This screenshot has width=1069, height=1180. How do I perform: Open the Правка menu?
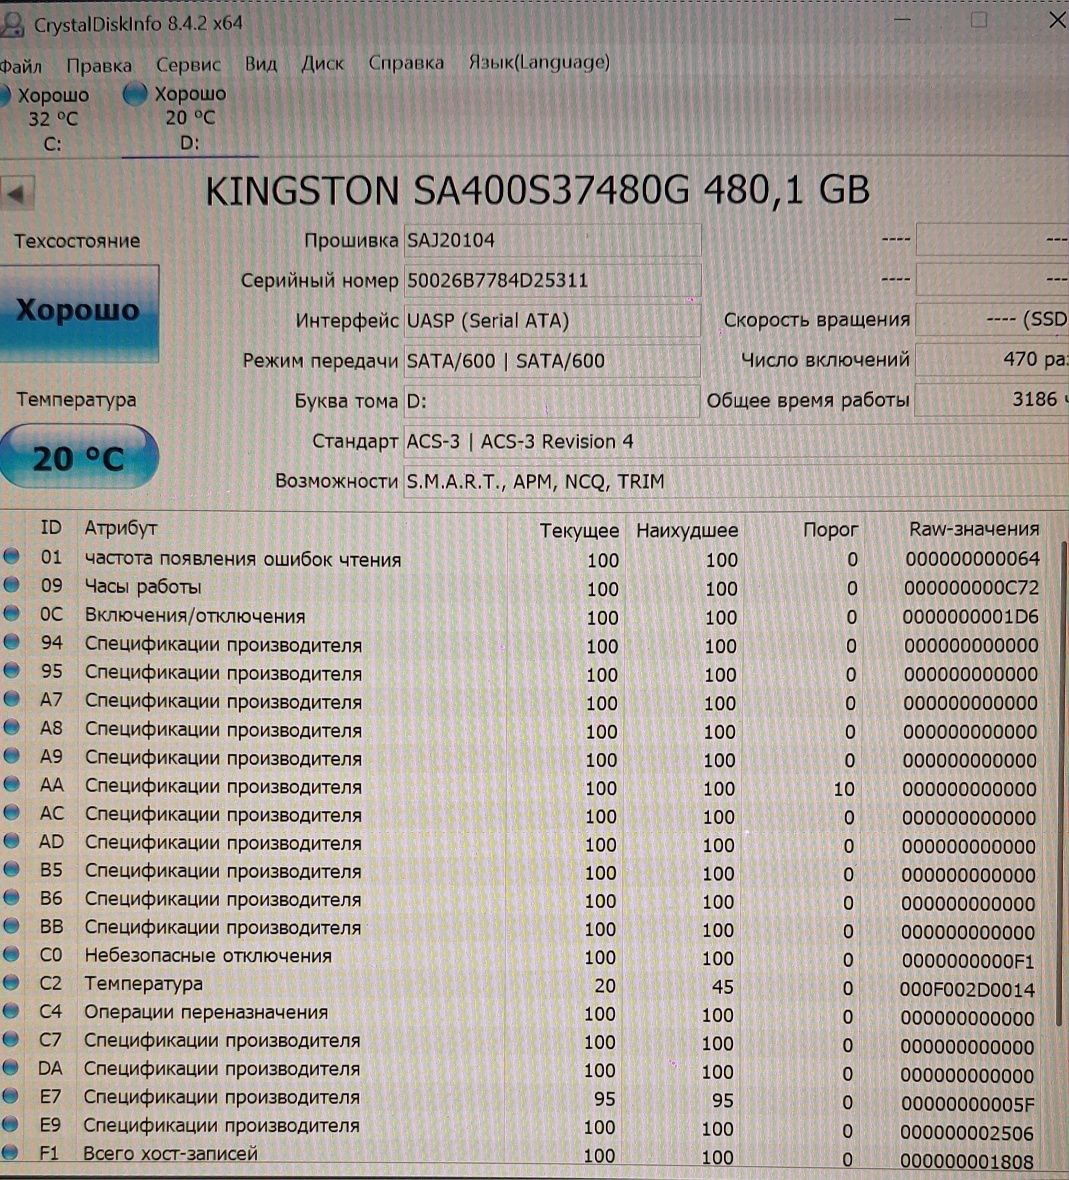click(99, 65)
